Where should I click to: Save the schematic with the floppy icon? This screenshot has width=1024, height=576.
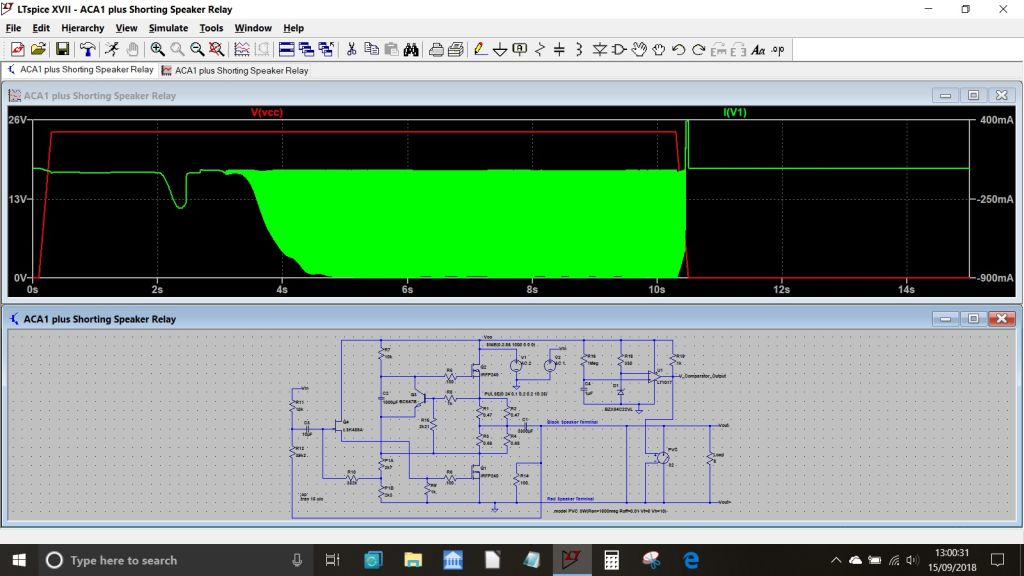(63, 50)
